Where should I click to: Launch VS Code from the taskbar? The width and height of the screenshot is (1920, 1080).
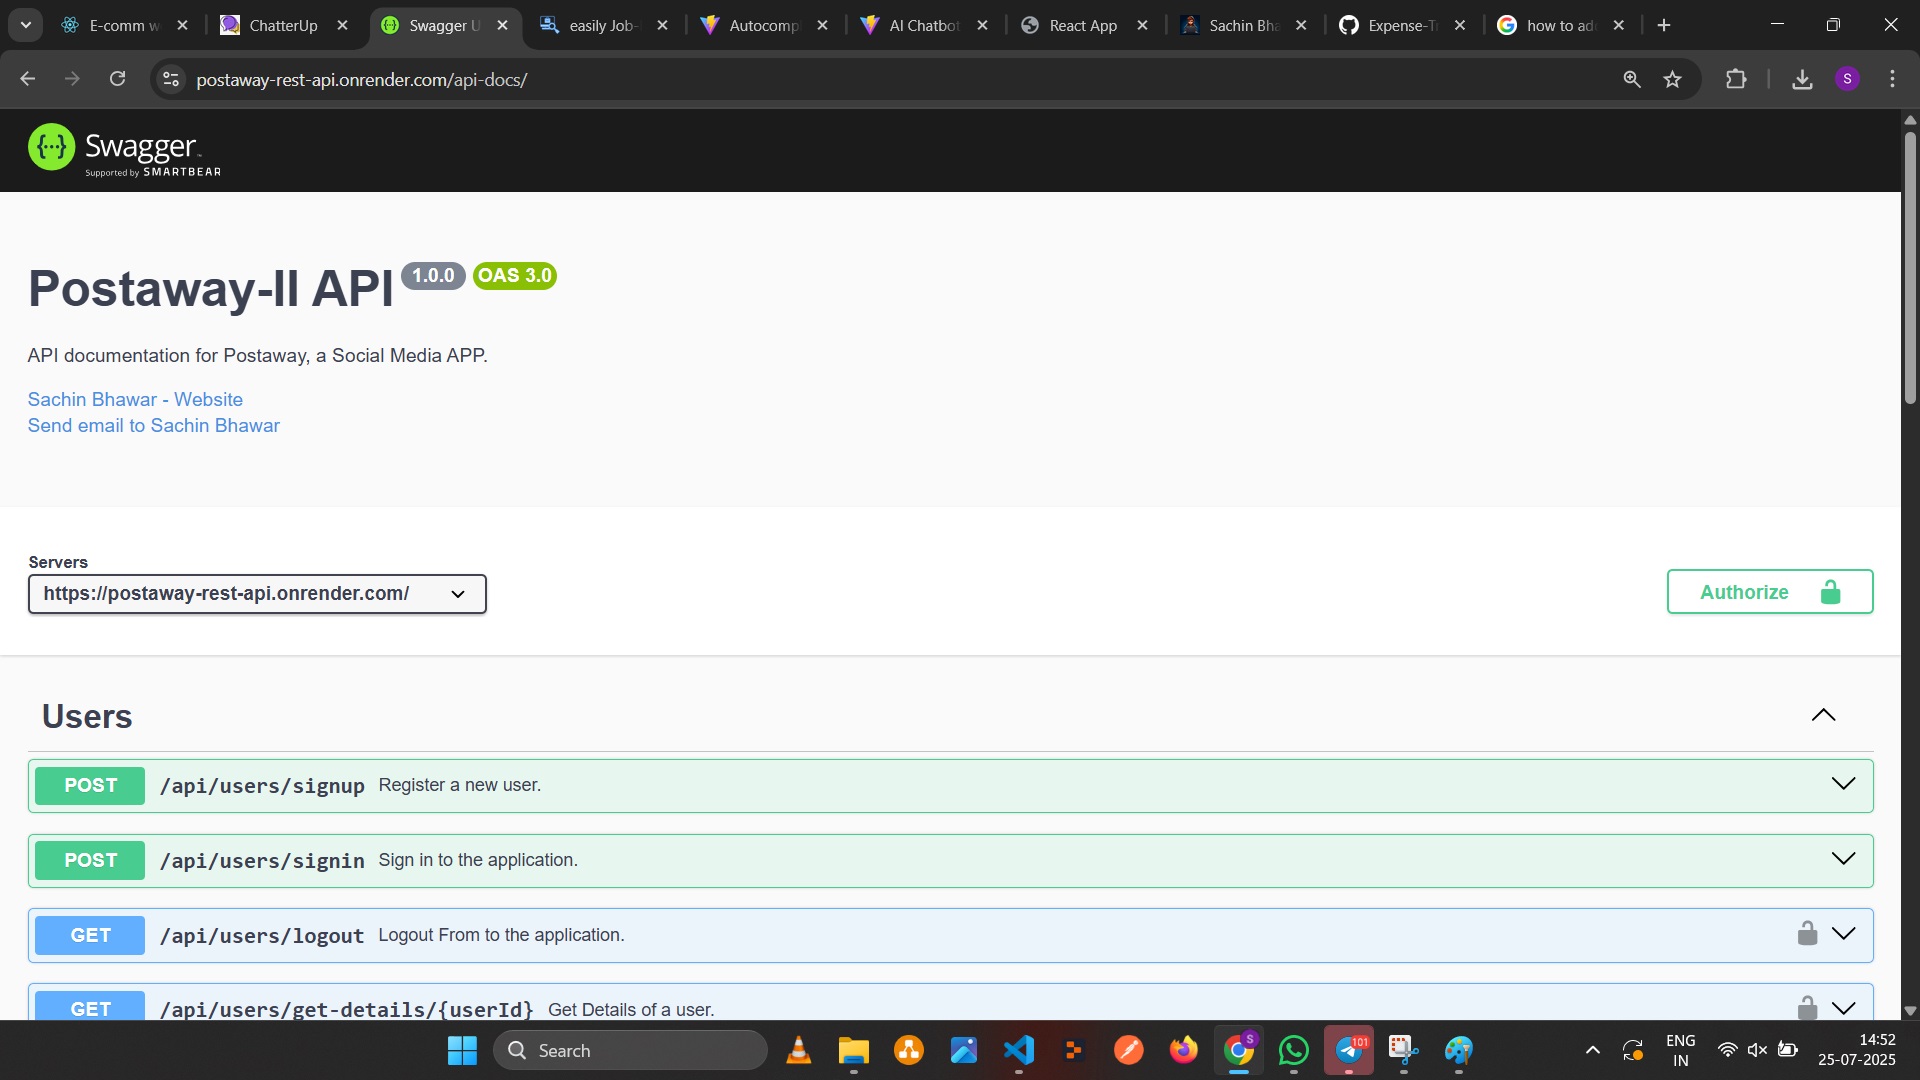[x=1018, y=1050]
